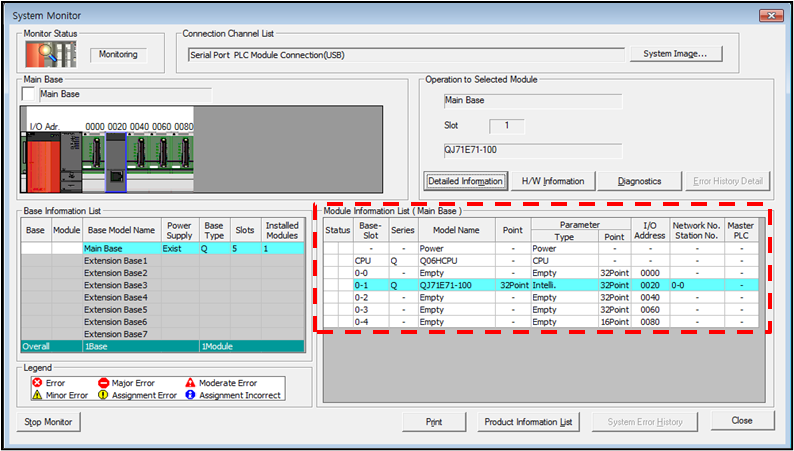Select Extension Base7 row
The image size is (794, 451).
[163, 334]
